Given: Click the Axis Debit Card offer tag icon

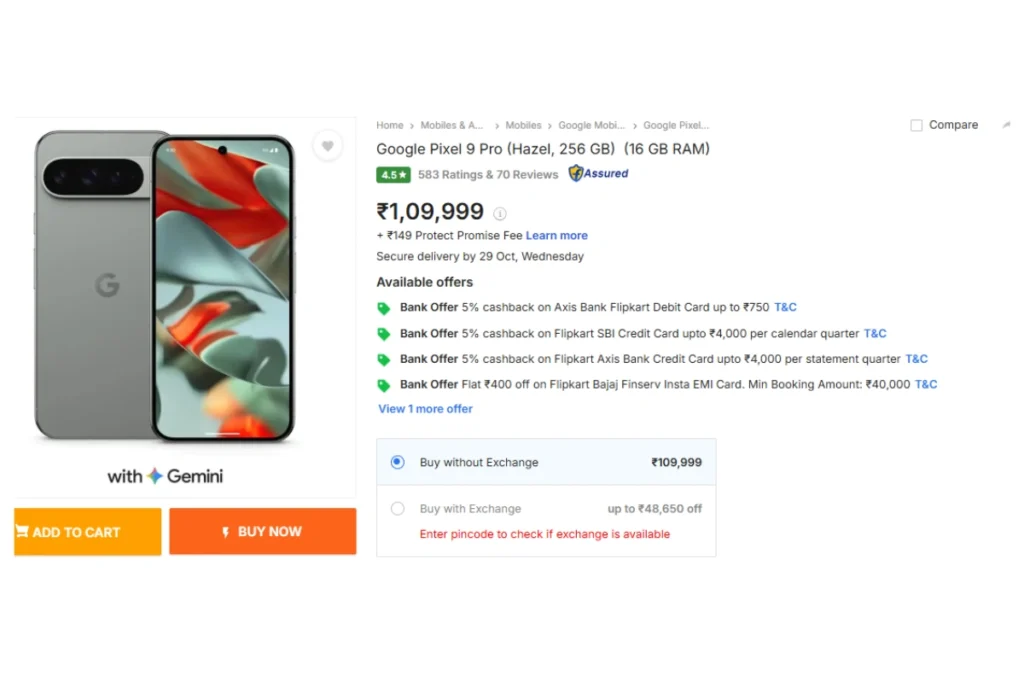Looking at the screenshot, I should (x=383, y=308).
